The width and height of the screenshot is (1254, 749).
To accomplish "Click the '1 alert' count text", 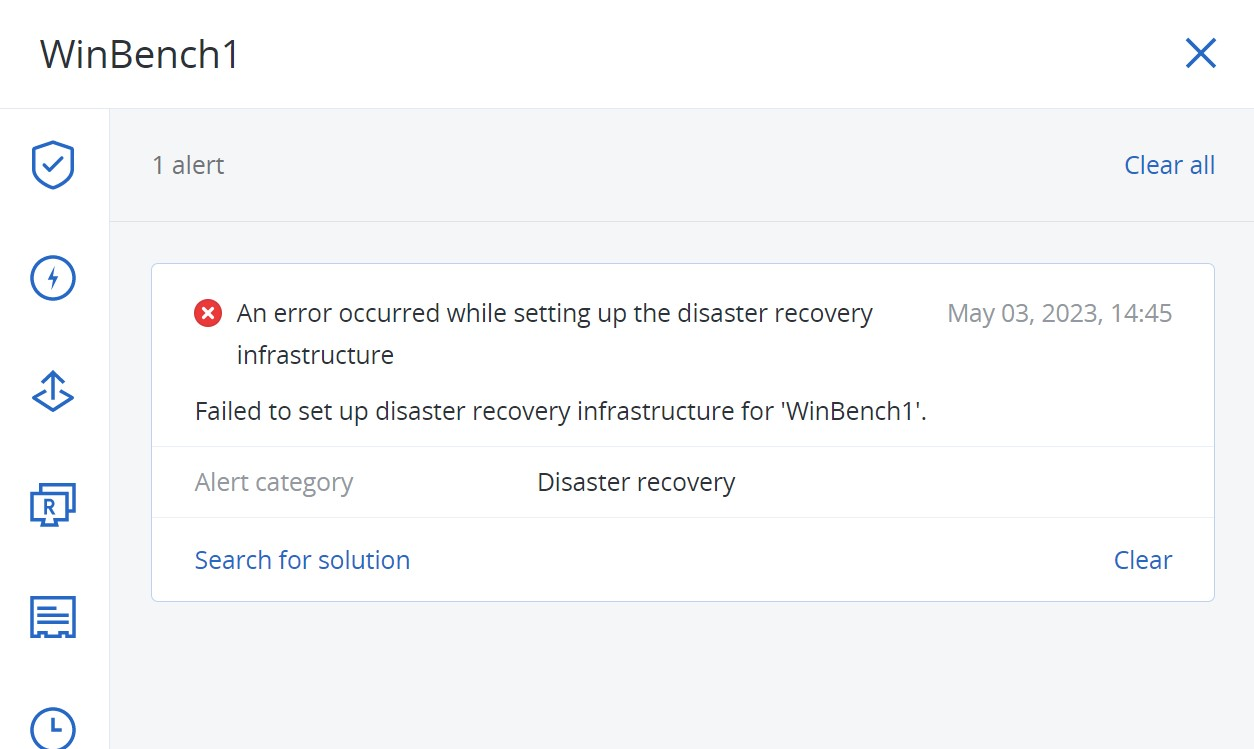I will click(x=188, y=165).
